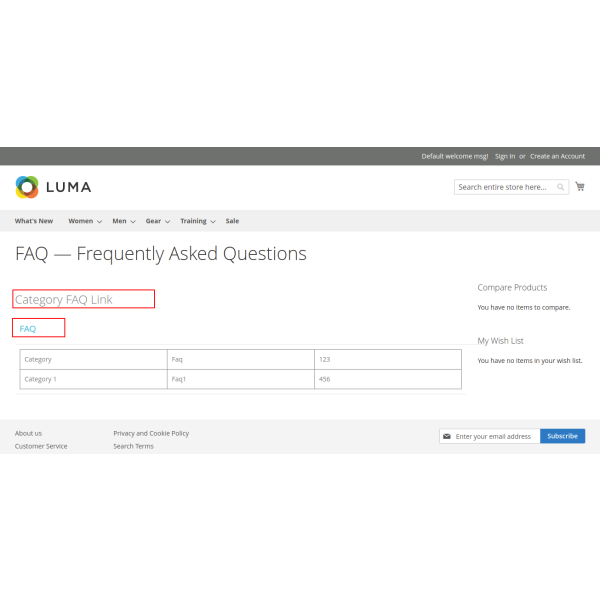Click the search magnifier icon
Viewport: 600px width, 600px height.
click(x=561, y=187)
